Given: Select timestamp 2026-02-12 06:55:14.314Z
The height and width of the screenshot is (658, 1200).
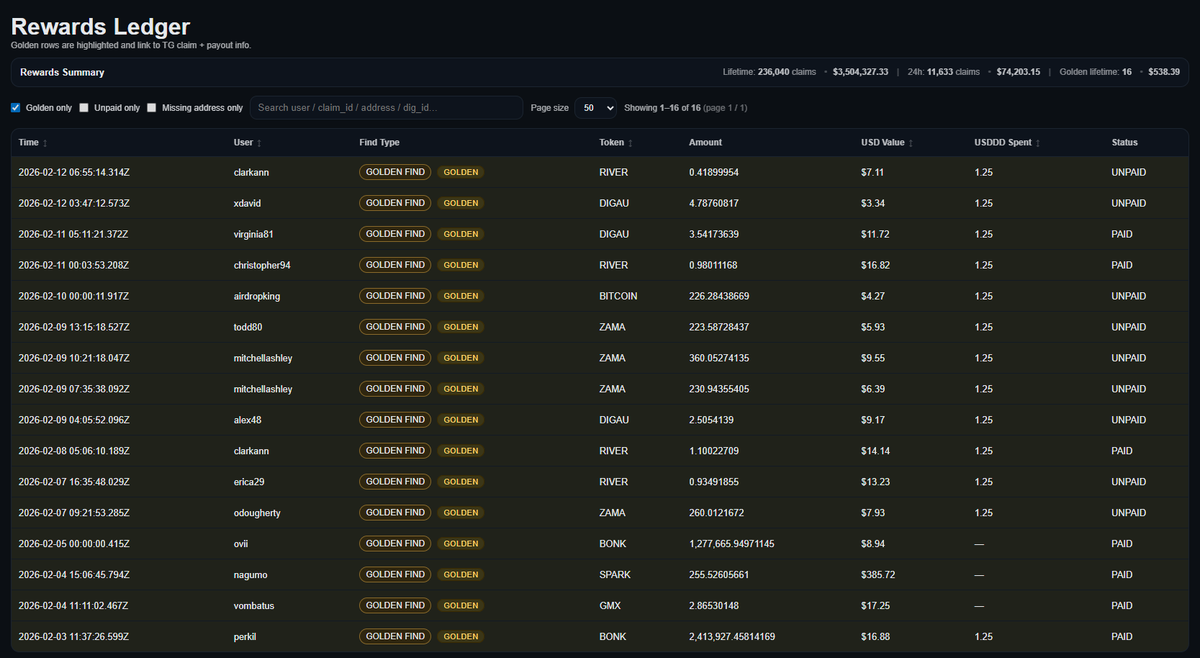Looking at the screenshot, I should [73, 172].
